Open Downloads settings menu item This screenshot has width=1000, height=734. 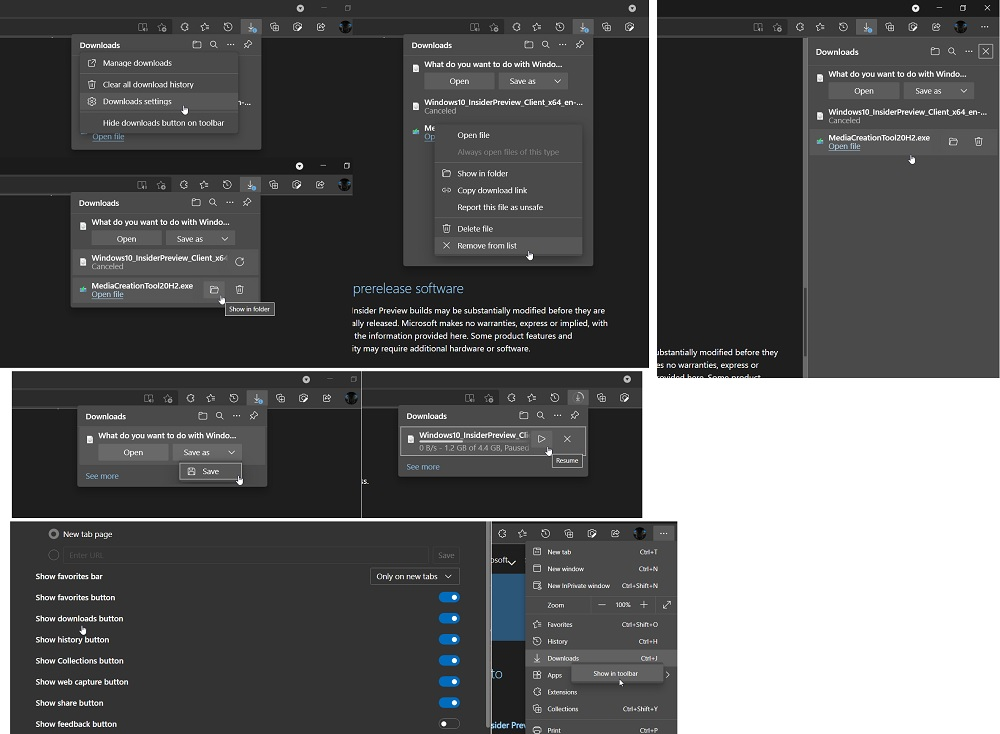point(159,101)
